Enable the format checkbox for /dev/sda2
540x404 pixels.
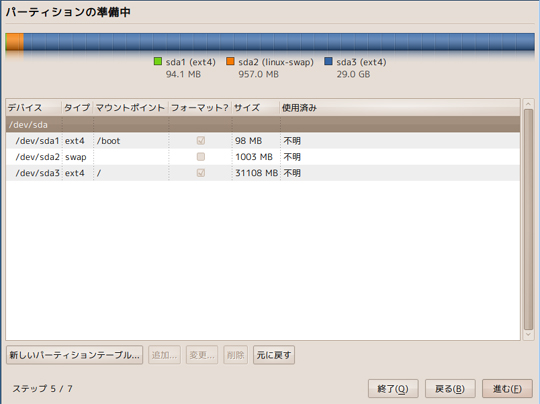[201, 157]
